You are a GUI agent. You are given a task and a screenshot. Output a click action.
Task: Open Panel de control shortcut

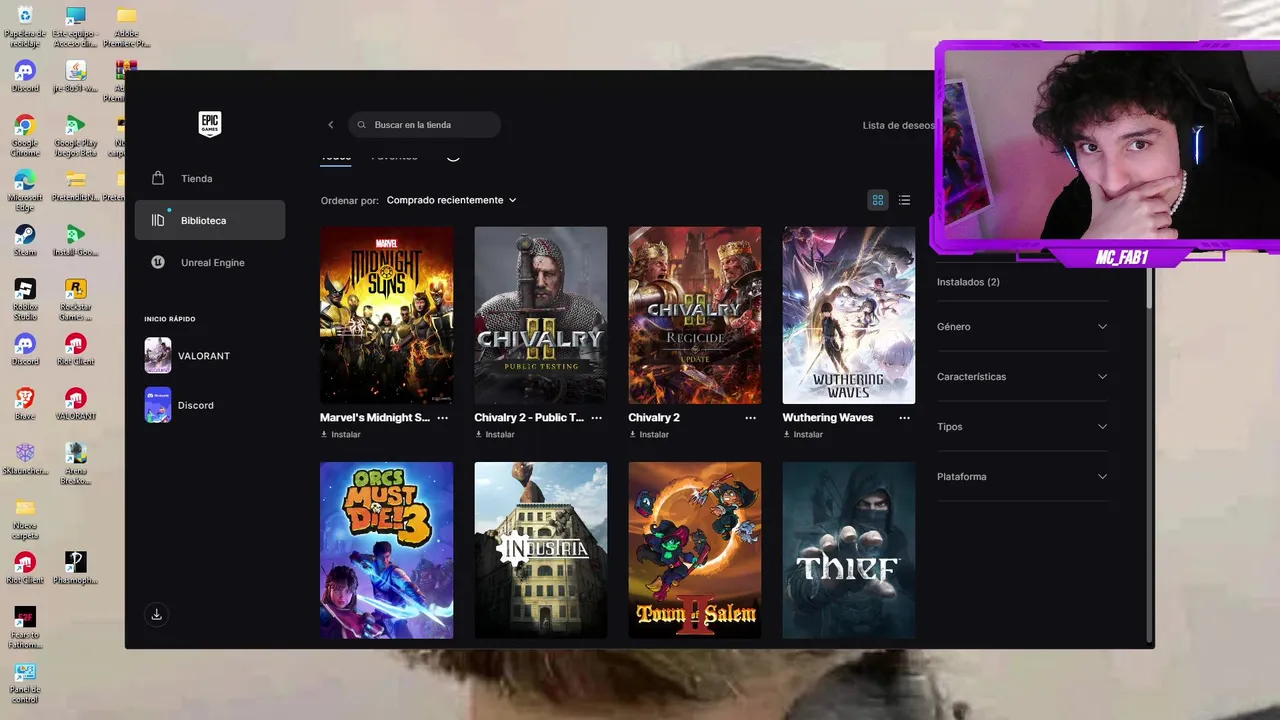pos(25,682)
